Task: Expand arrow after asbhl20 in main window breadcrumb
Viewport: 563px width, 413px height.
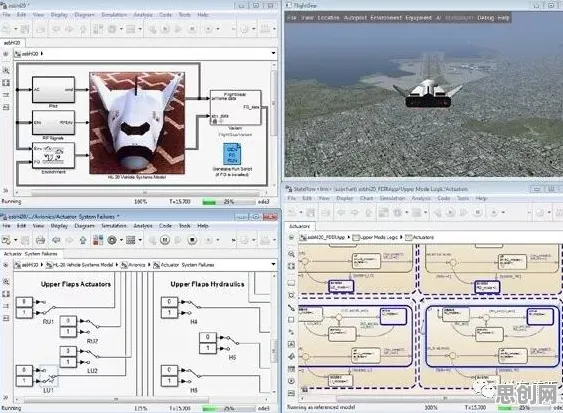Action: [42, 54]
